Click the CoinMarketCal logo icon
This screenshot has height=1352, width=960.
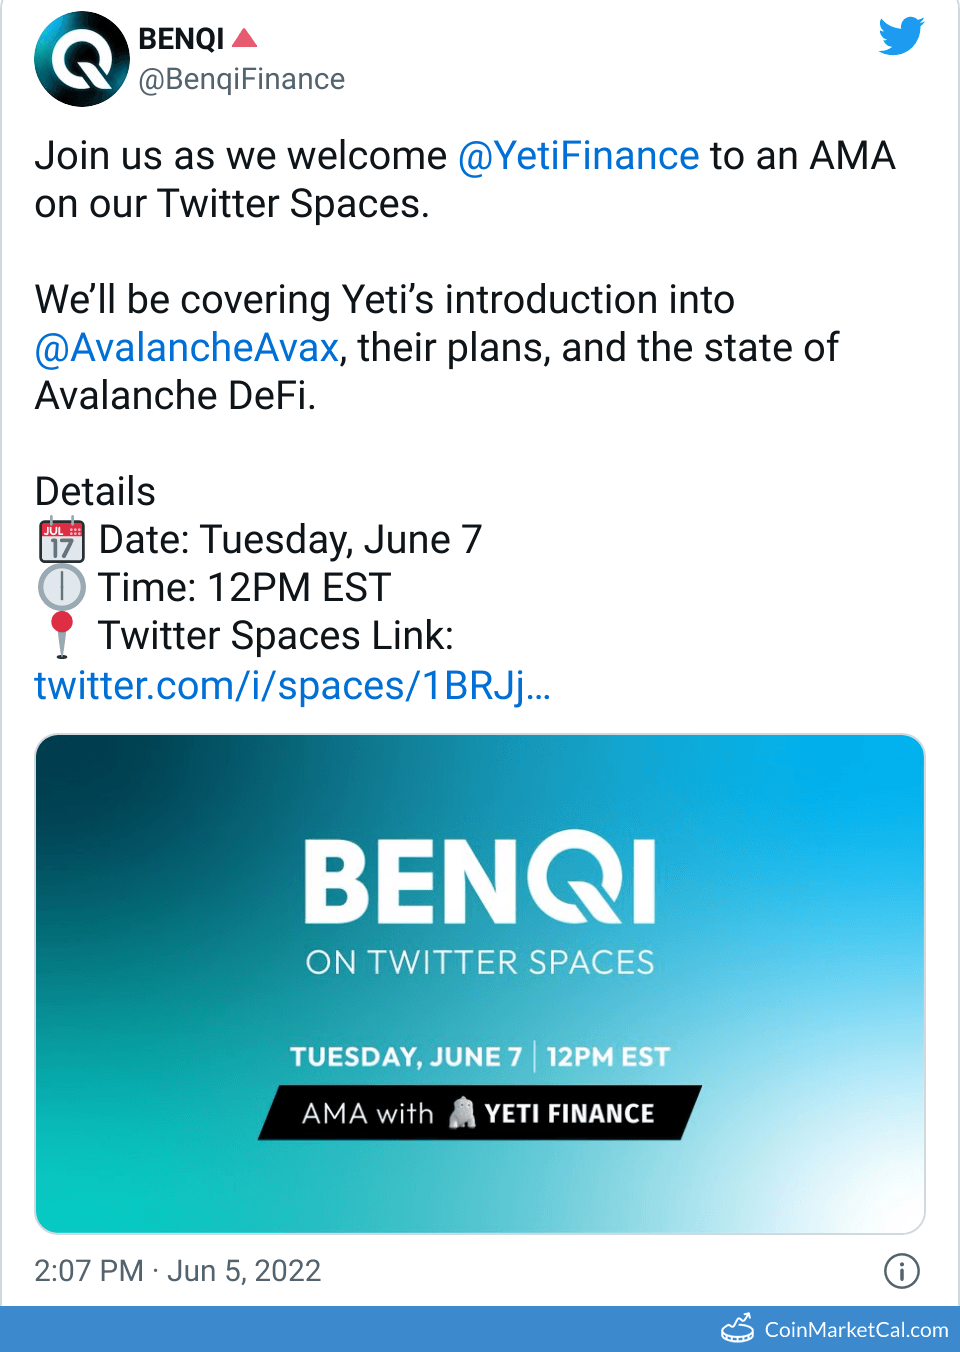[x=738, y=1329]
